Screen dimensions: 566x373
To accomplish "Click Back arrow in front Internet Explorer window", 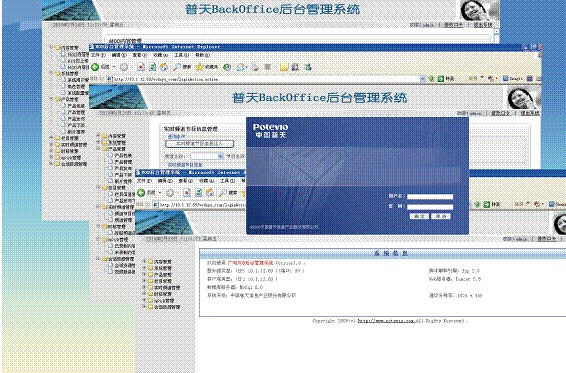I will (141, 193).
